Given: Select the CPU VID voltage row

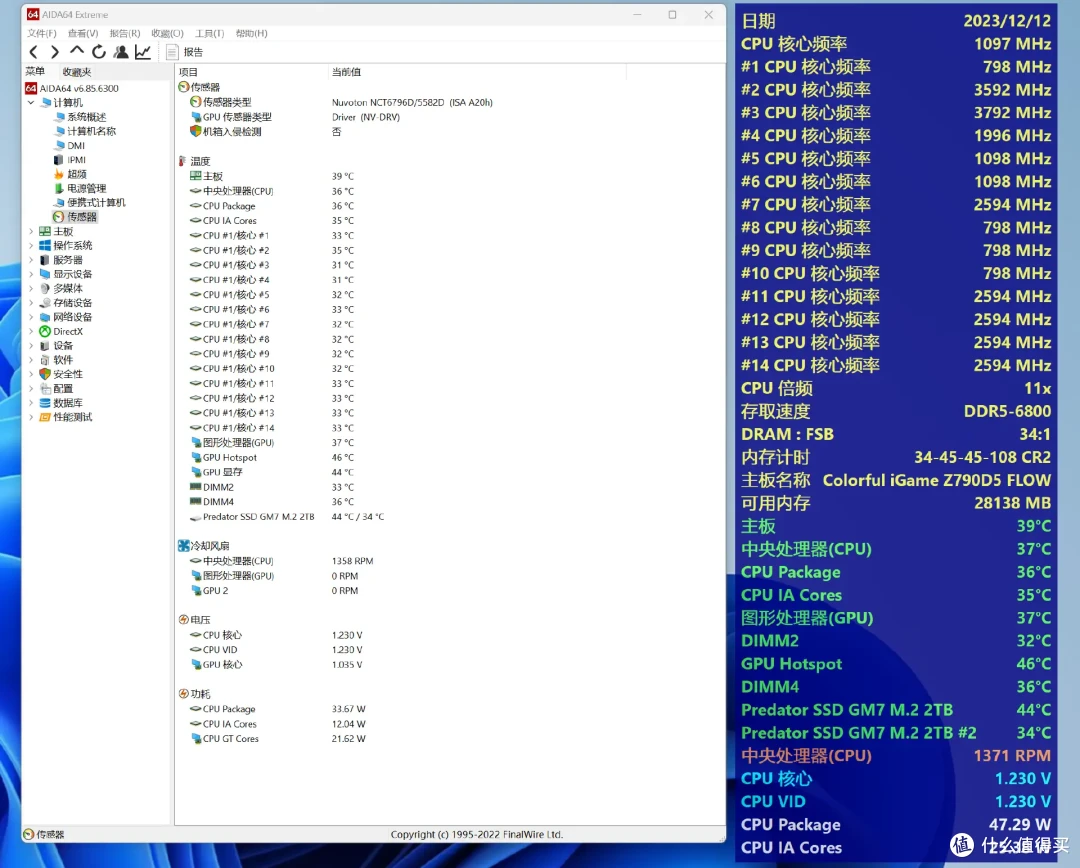Looking at the screenshot, I should tap(276, 650).
